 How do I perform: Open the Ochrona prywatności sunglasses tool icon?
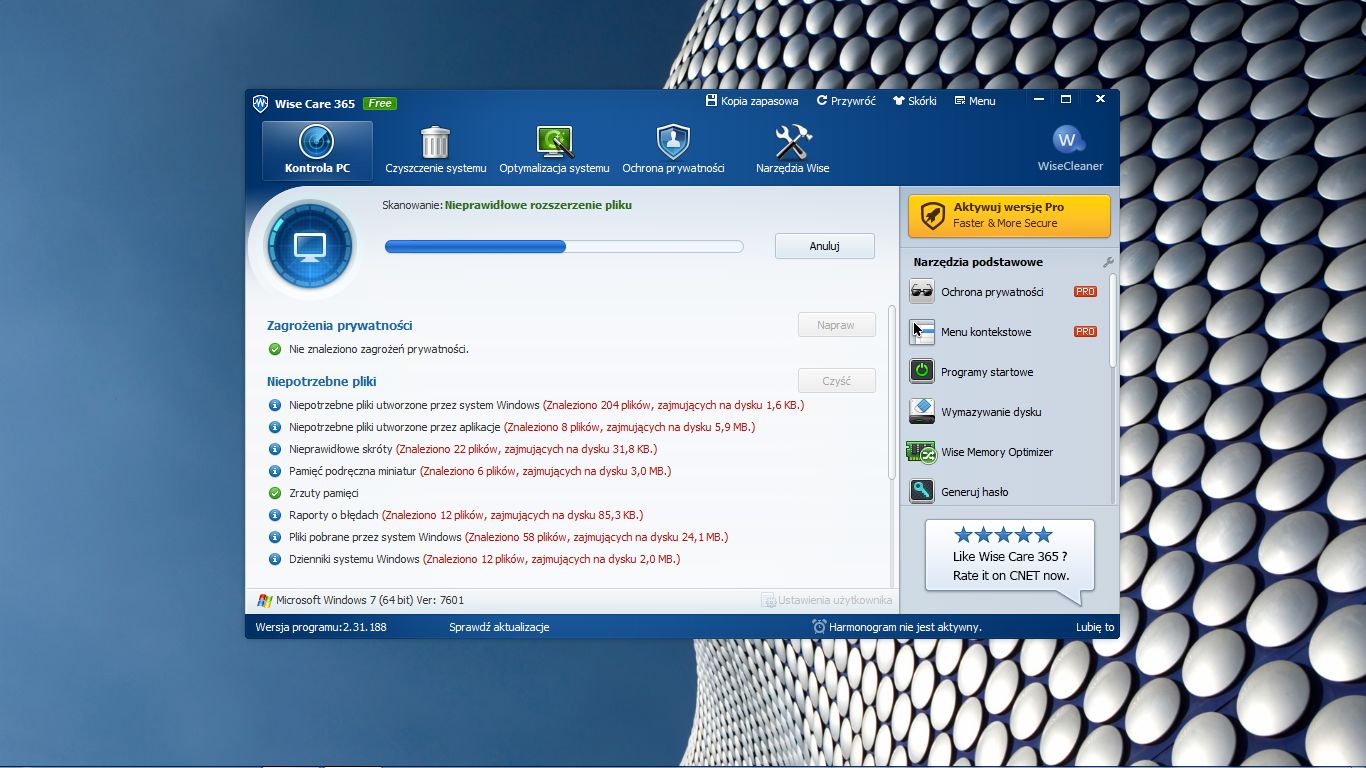(x=922, y=292)
